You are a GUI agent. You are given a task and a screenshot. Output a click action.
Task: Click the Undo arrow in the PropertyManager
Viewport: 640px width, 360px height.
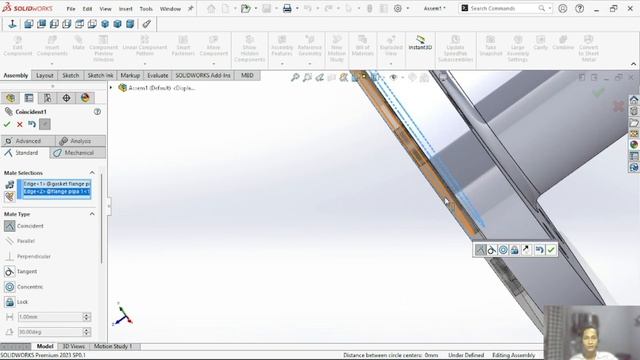coord(32,124)
